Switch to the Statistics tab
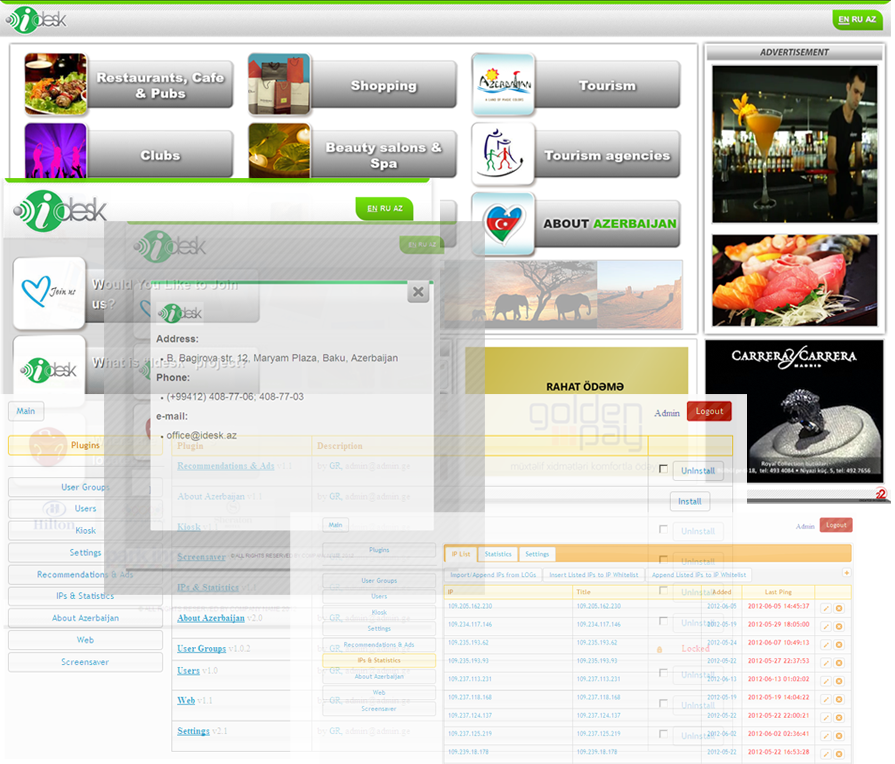 coord(498,554)
